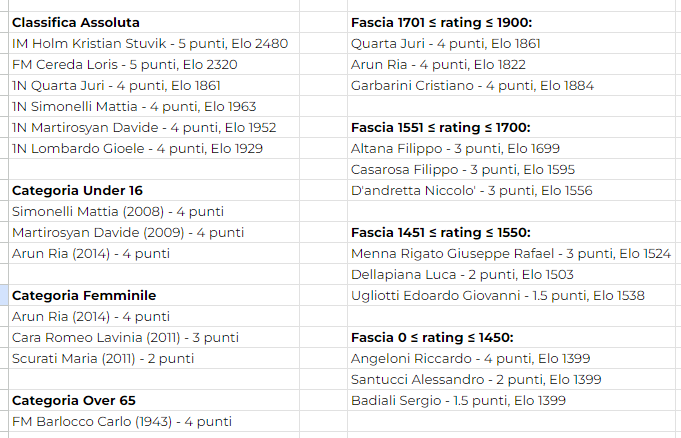Select the Categoria Over 65 header cell

click(x=154, y=401)
